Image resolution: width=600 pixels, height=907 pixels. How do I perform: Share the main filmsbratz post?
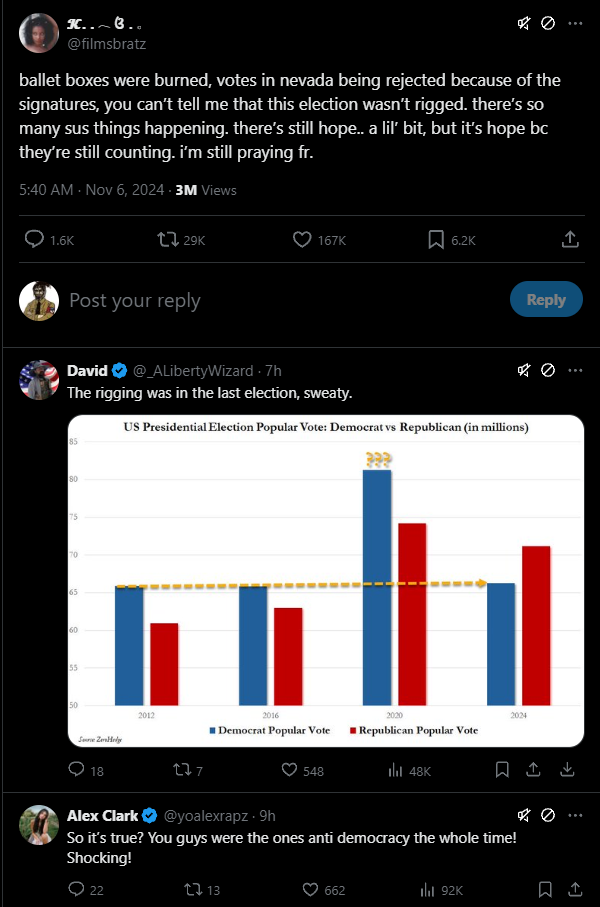(x=570, y=240)
